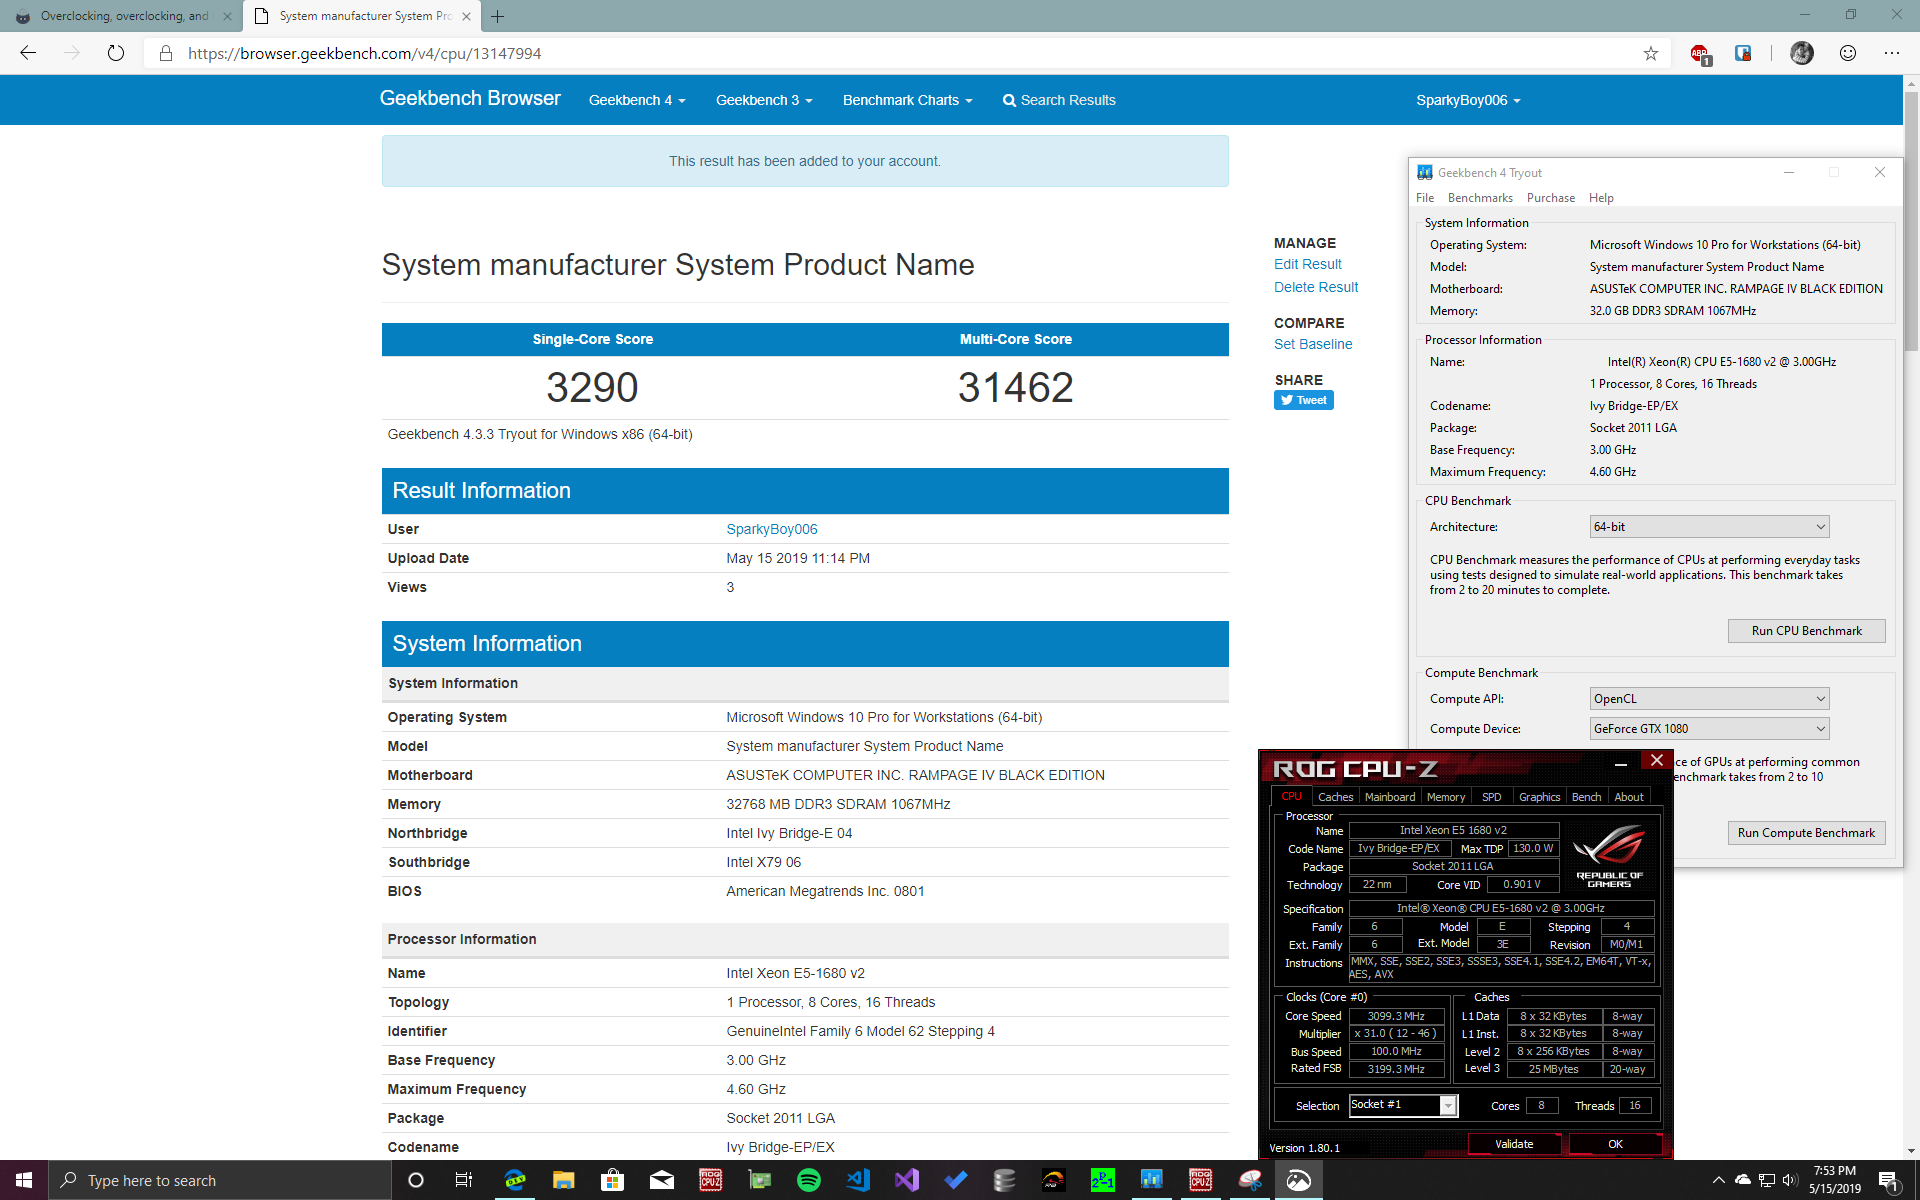Open Action Center notifications
This screenshot has width=1920, height=1200.
1889,1181
